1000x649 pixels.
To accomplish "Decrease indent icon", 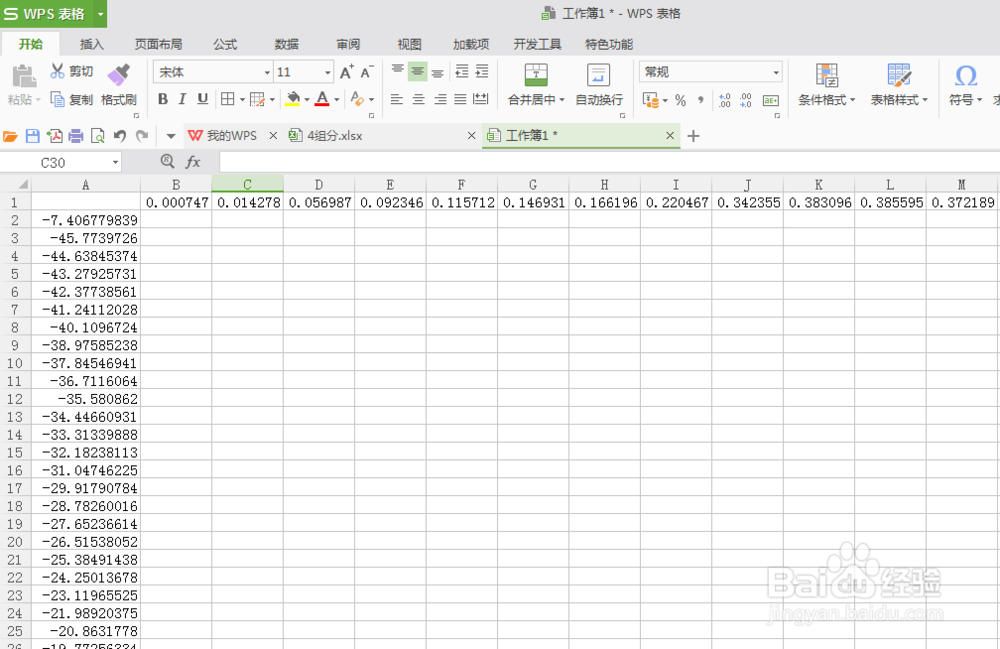I will click(x=462, y=71).
